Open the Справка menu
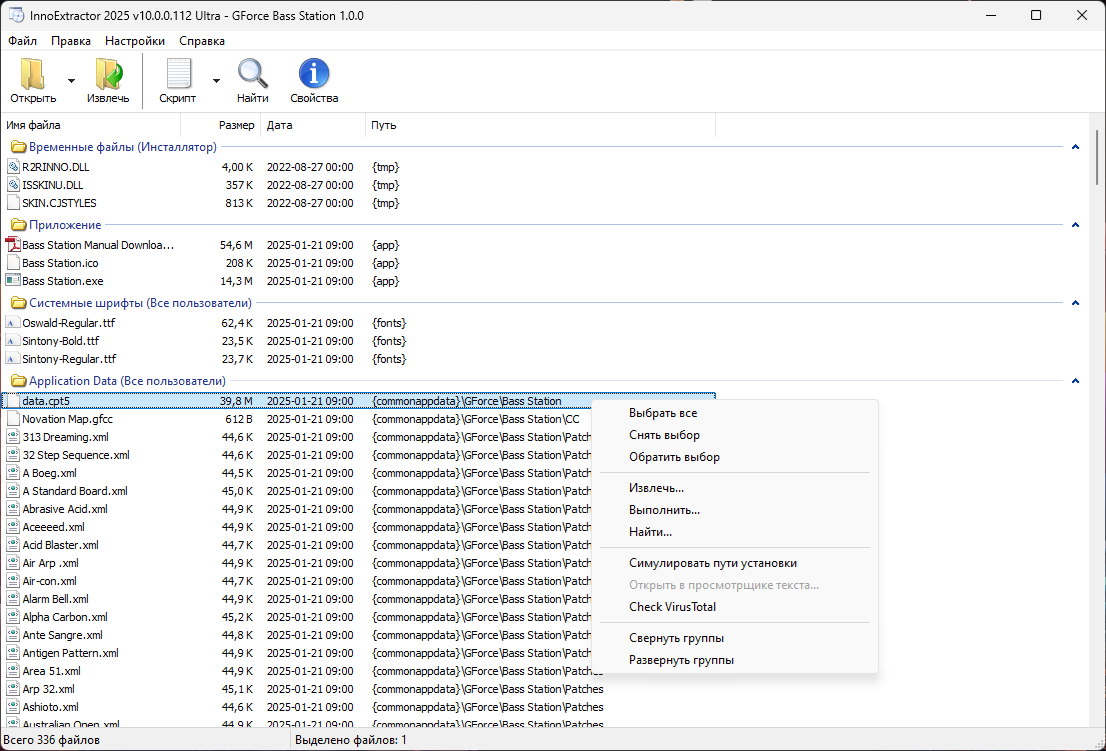1106x751 pixels. pos(202,41)
